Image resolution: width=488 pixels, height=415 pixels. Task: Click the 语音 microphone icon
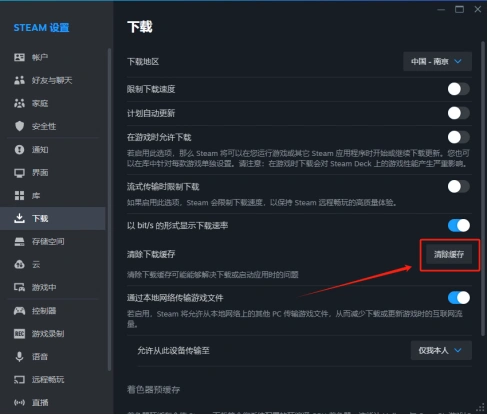coord(19,357)
